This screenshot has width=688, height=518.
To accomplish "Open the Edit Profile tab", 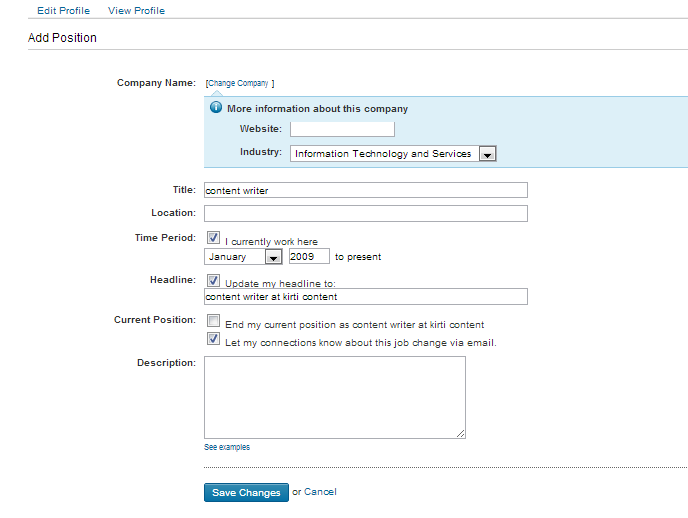I will pos(64,11).
